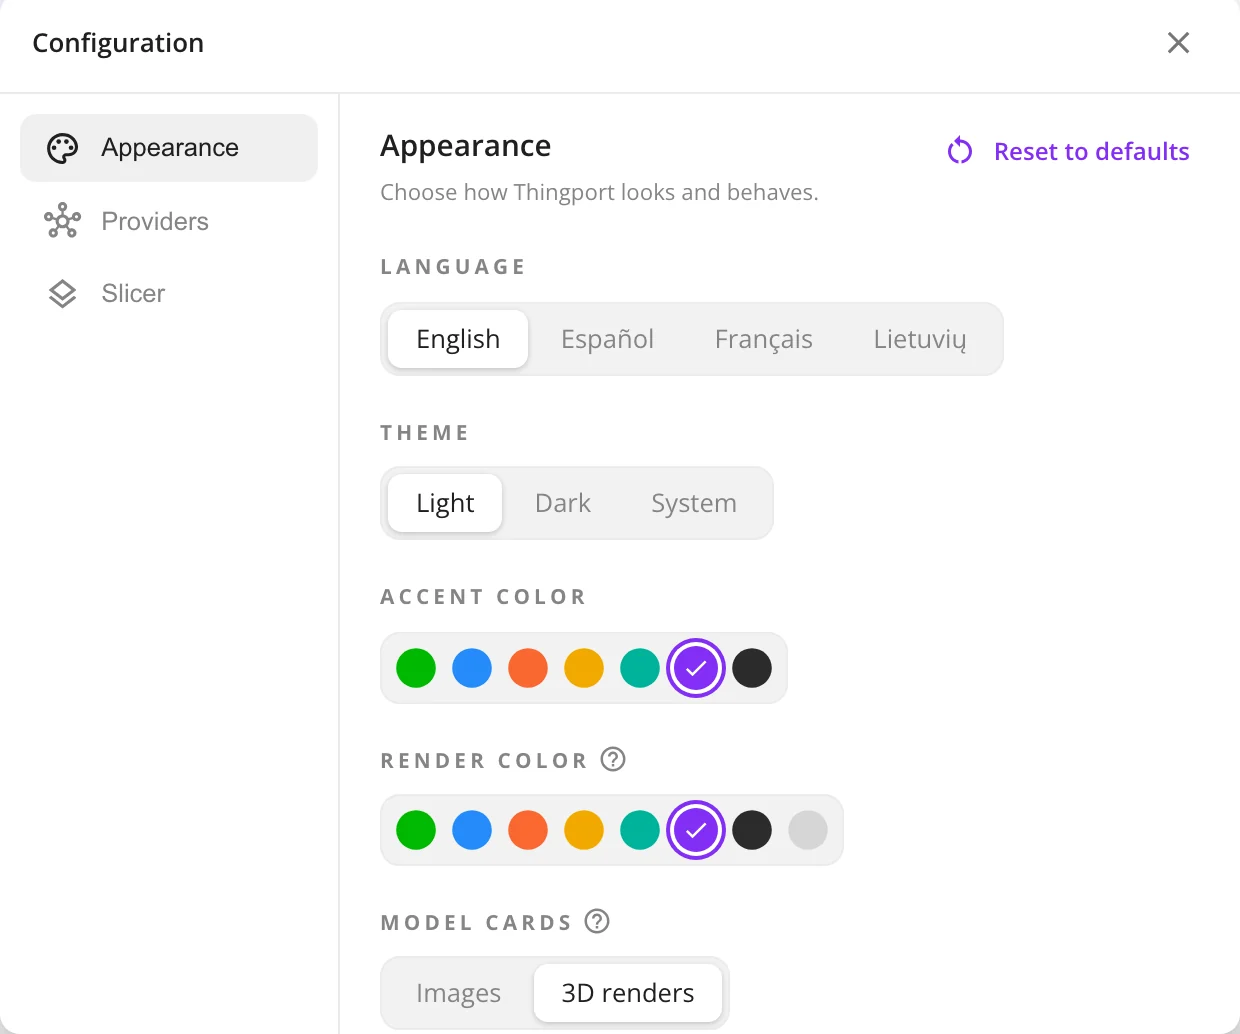This screenshot has height=1034, width=1240.
Task: Open the Slicer settings section
Action: pos(169,293)
